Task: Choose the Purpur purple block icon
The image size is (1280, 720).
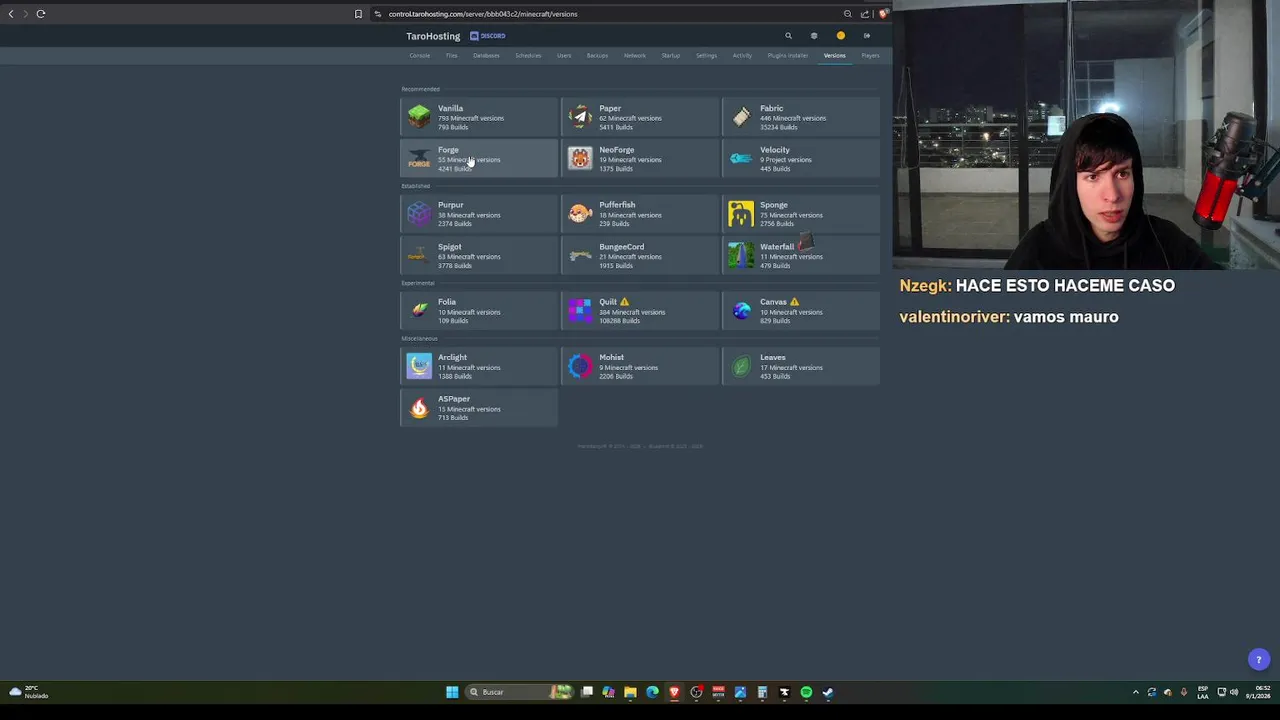Action: click(x=419, y=214)
